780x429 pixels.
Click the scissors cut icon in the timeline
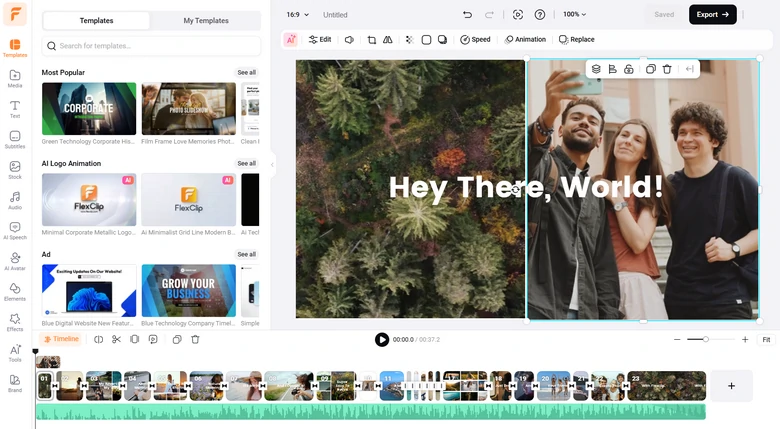[116, 339]
